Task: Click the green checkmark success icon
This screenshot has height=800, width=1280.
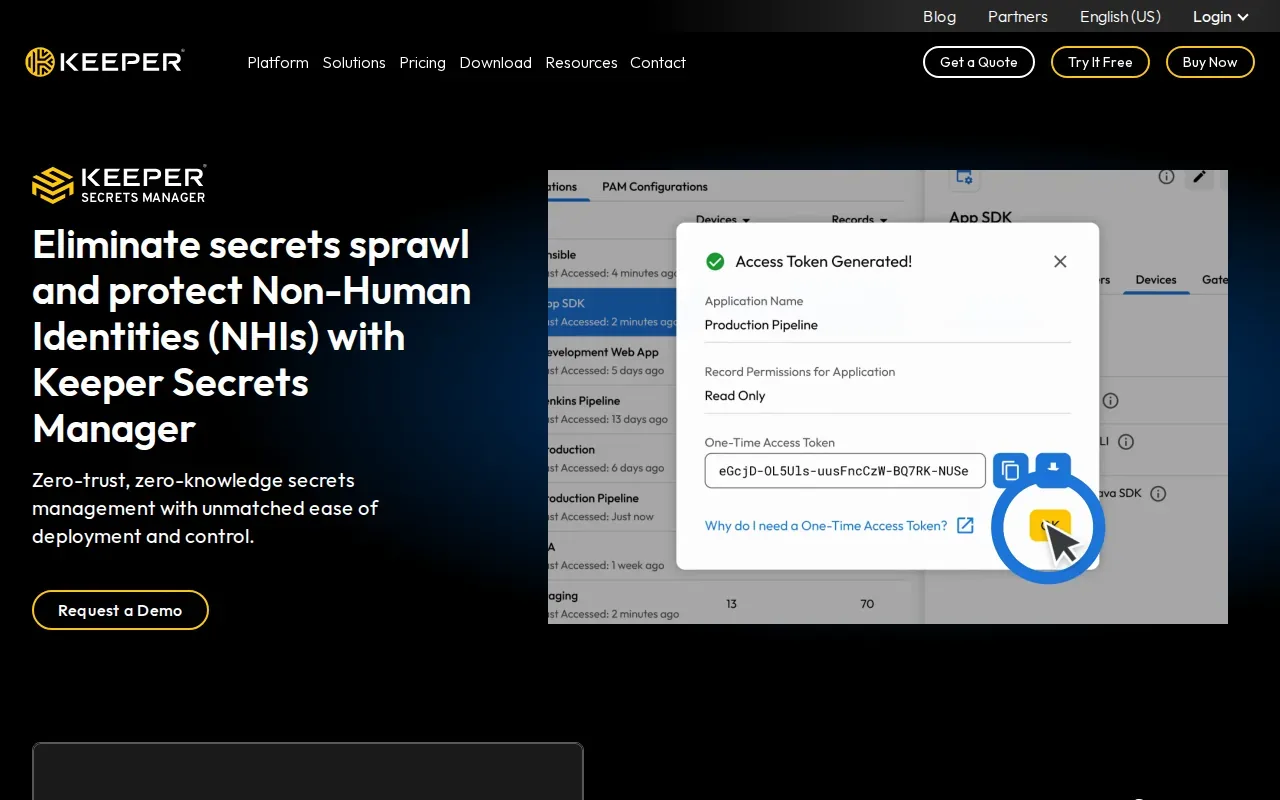Action: [715, 261]
